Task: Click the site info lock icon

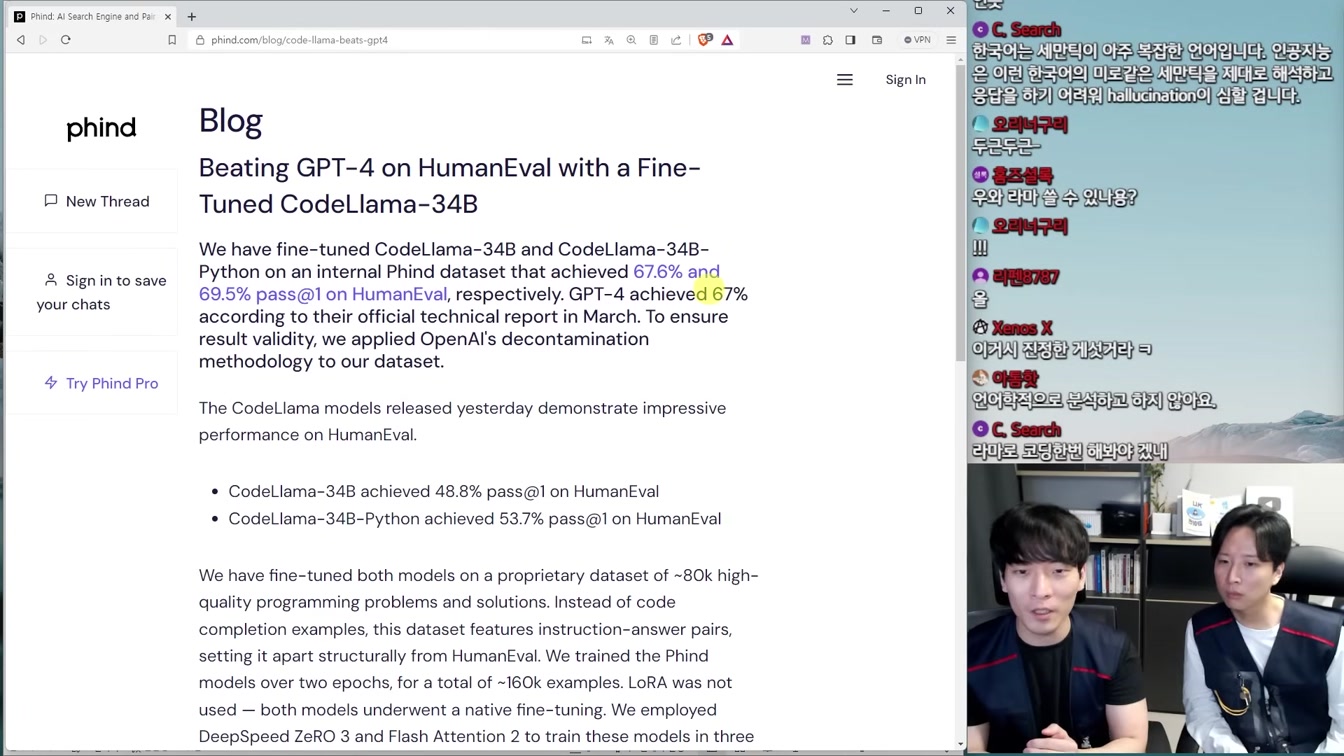Action: (x=200, y=40)
